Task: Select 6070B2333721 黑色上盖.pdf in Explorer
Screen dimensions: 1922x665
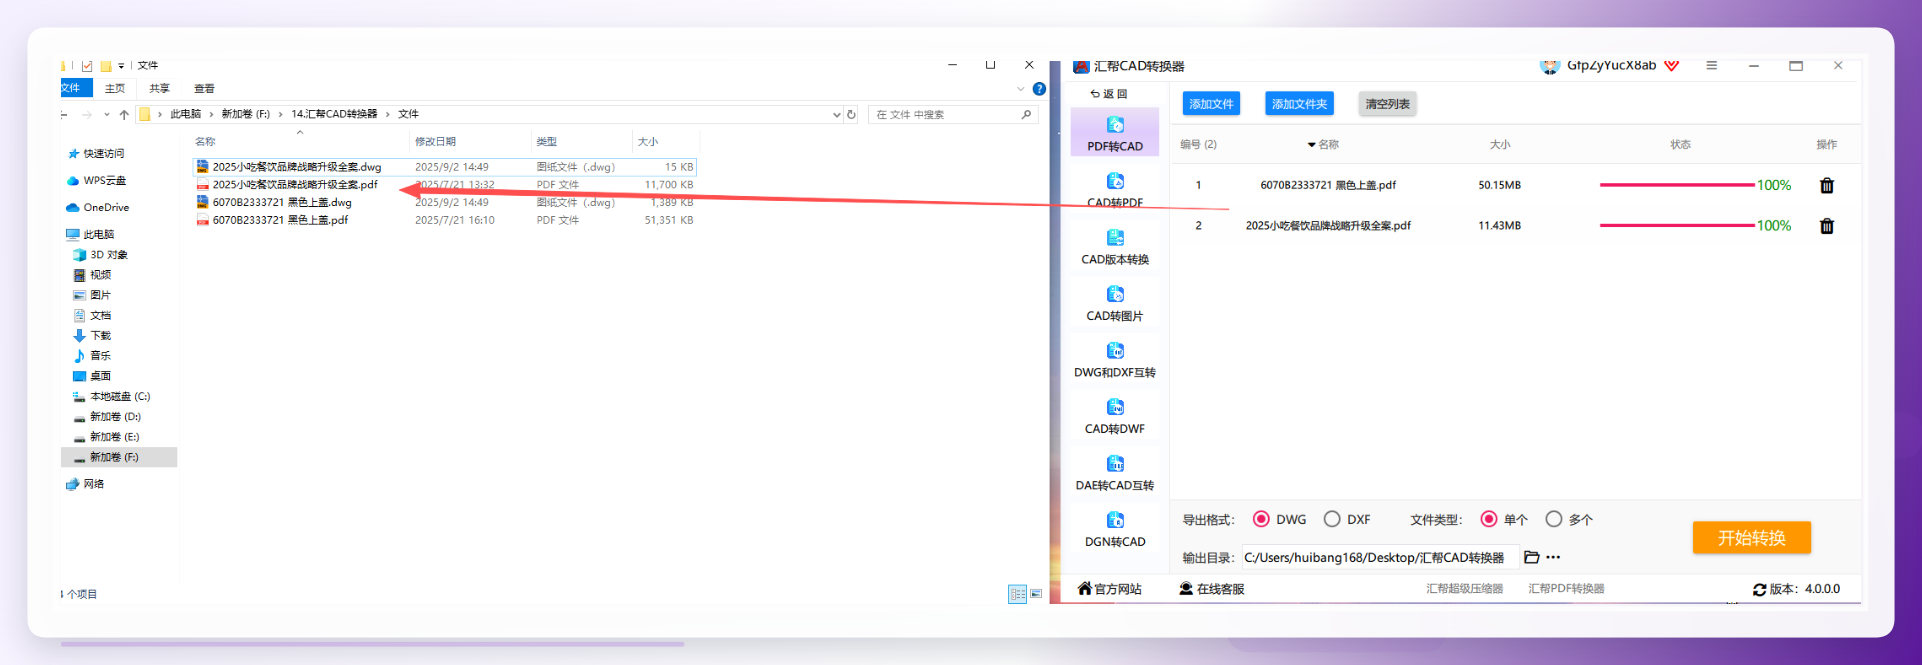Action: [x=279, y=220]
